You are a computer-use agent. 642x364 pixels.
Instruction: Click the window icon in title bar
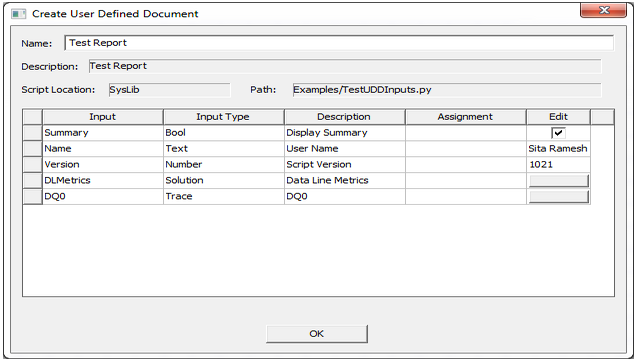pyautogui.click(x=18, y=14)
